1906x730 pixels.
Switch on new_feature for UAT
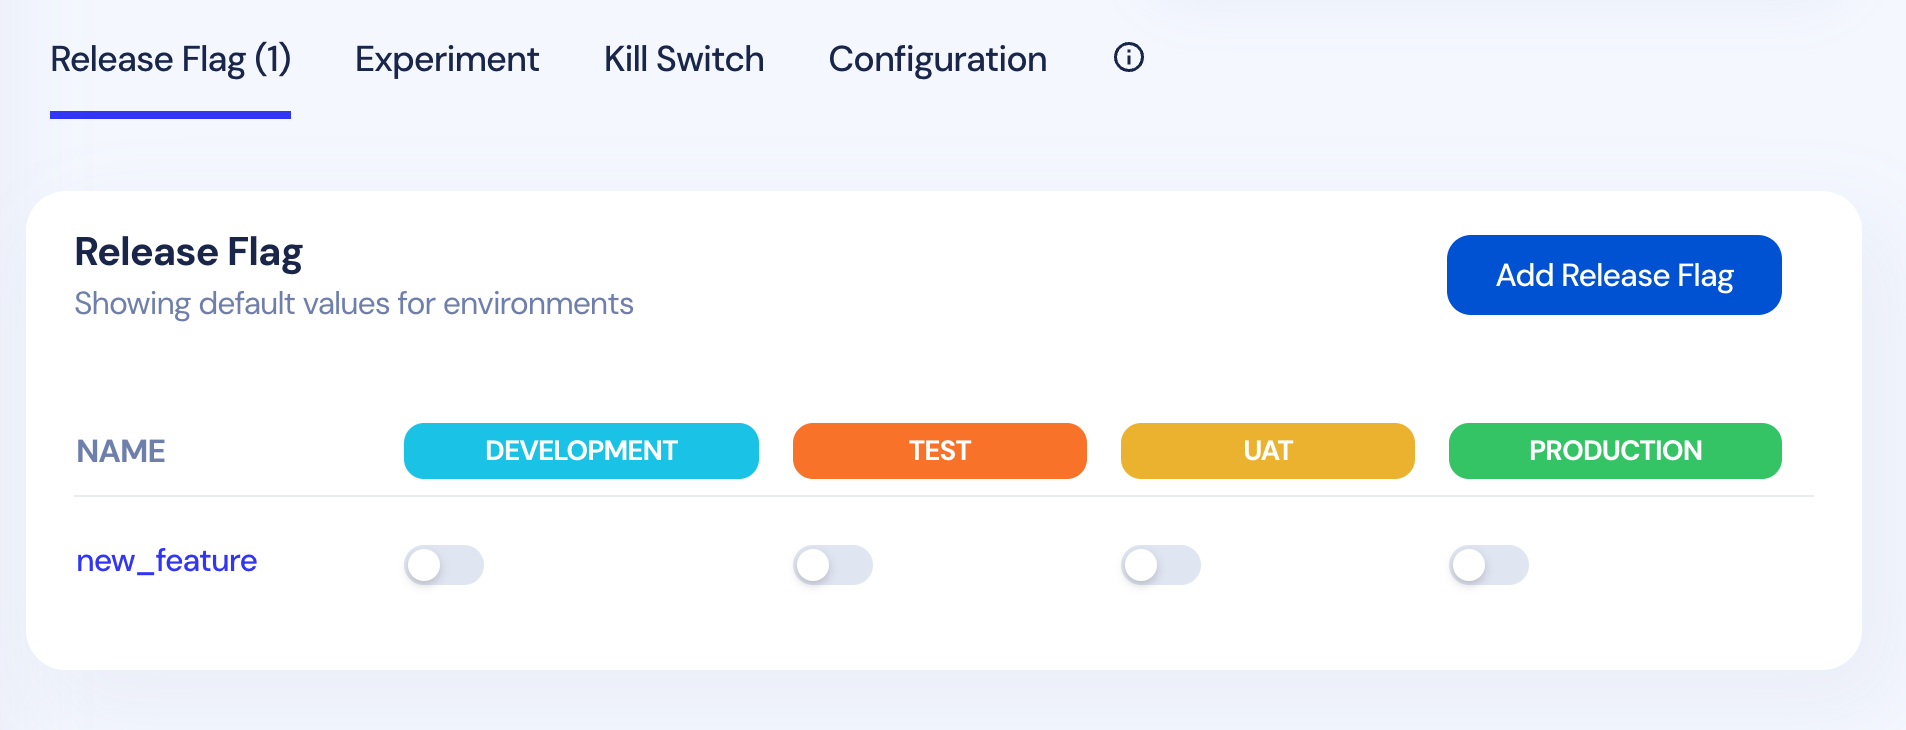(1161, 565)
